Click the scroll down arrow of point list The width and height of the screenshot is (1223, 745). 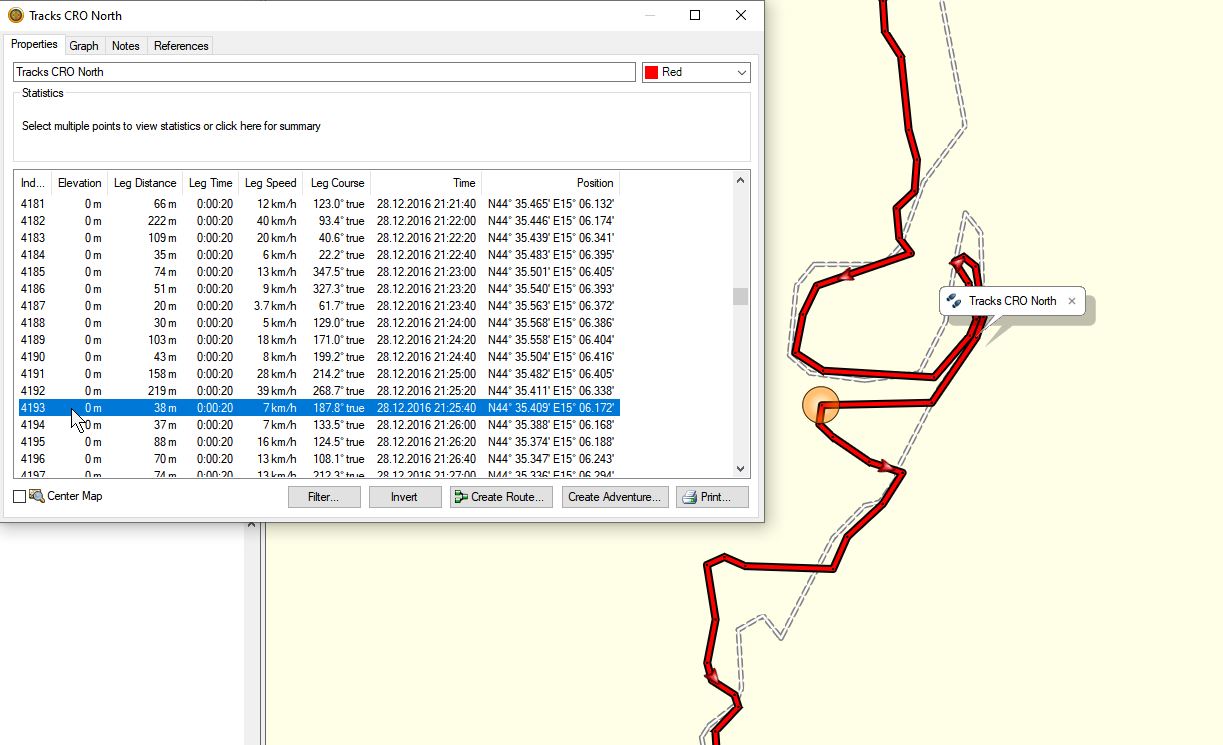(x=740, y=468)
